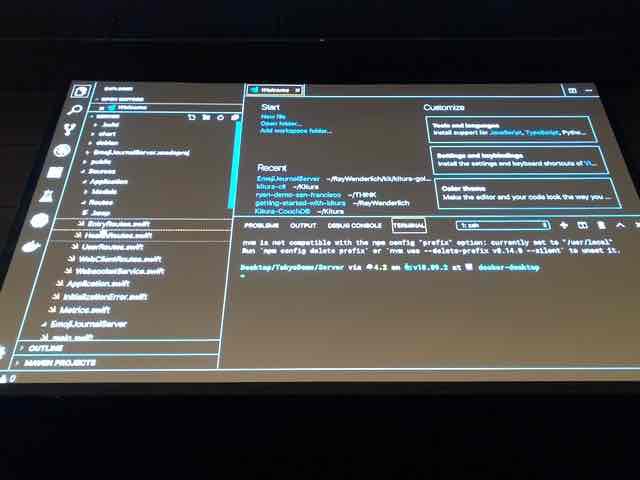
Task: Click the Split Editor icon at top right
Action: pyautogui.click(x=572, y=90)
